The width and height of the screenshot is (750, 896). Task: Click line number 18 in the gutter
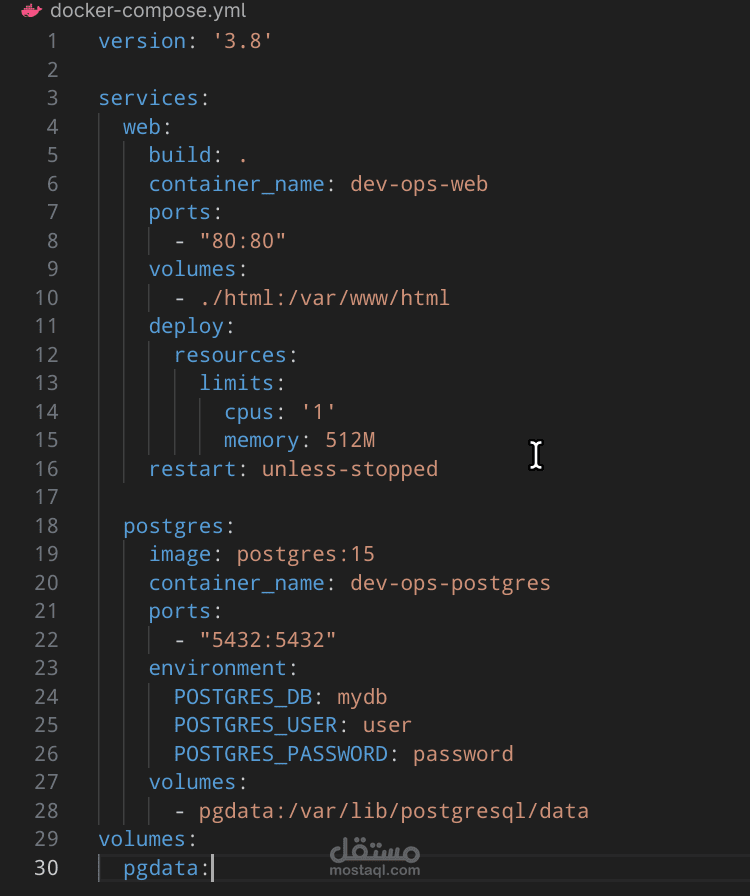point(46,526)
